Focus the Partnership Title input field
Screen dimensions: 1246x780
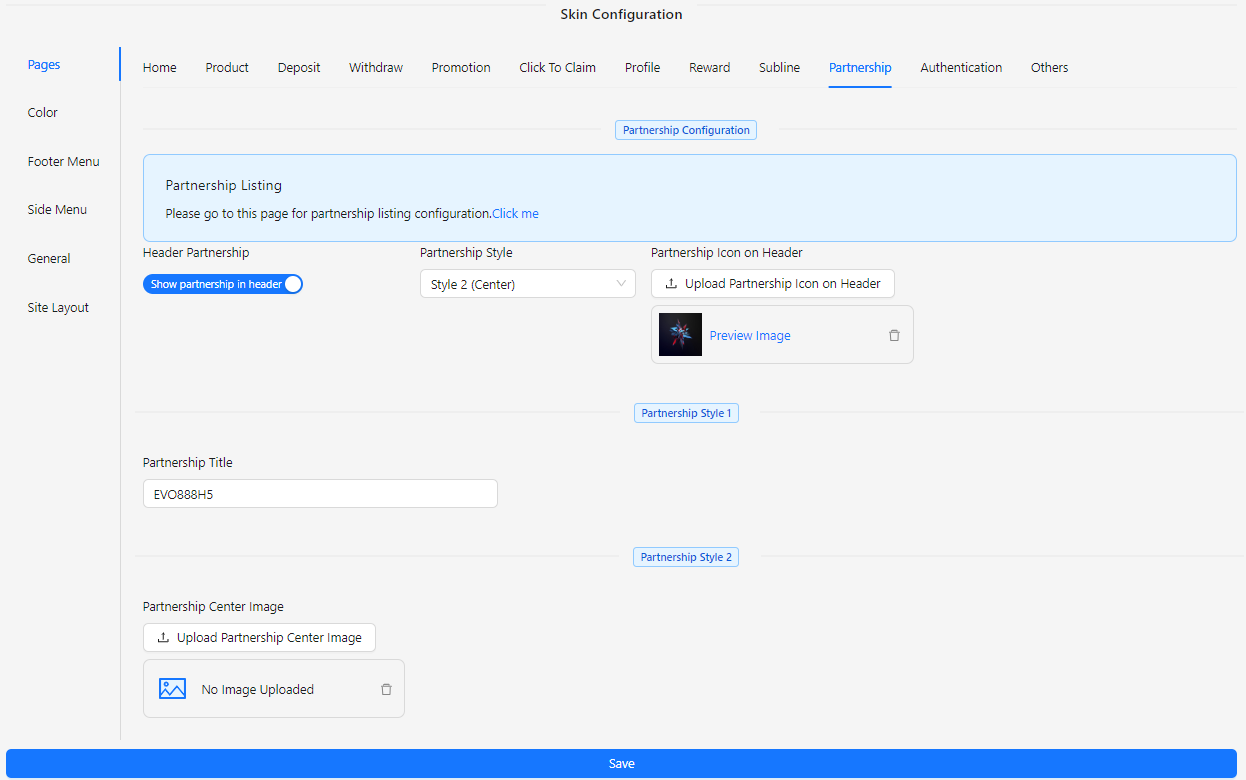click(x=320, y=494)
